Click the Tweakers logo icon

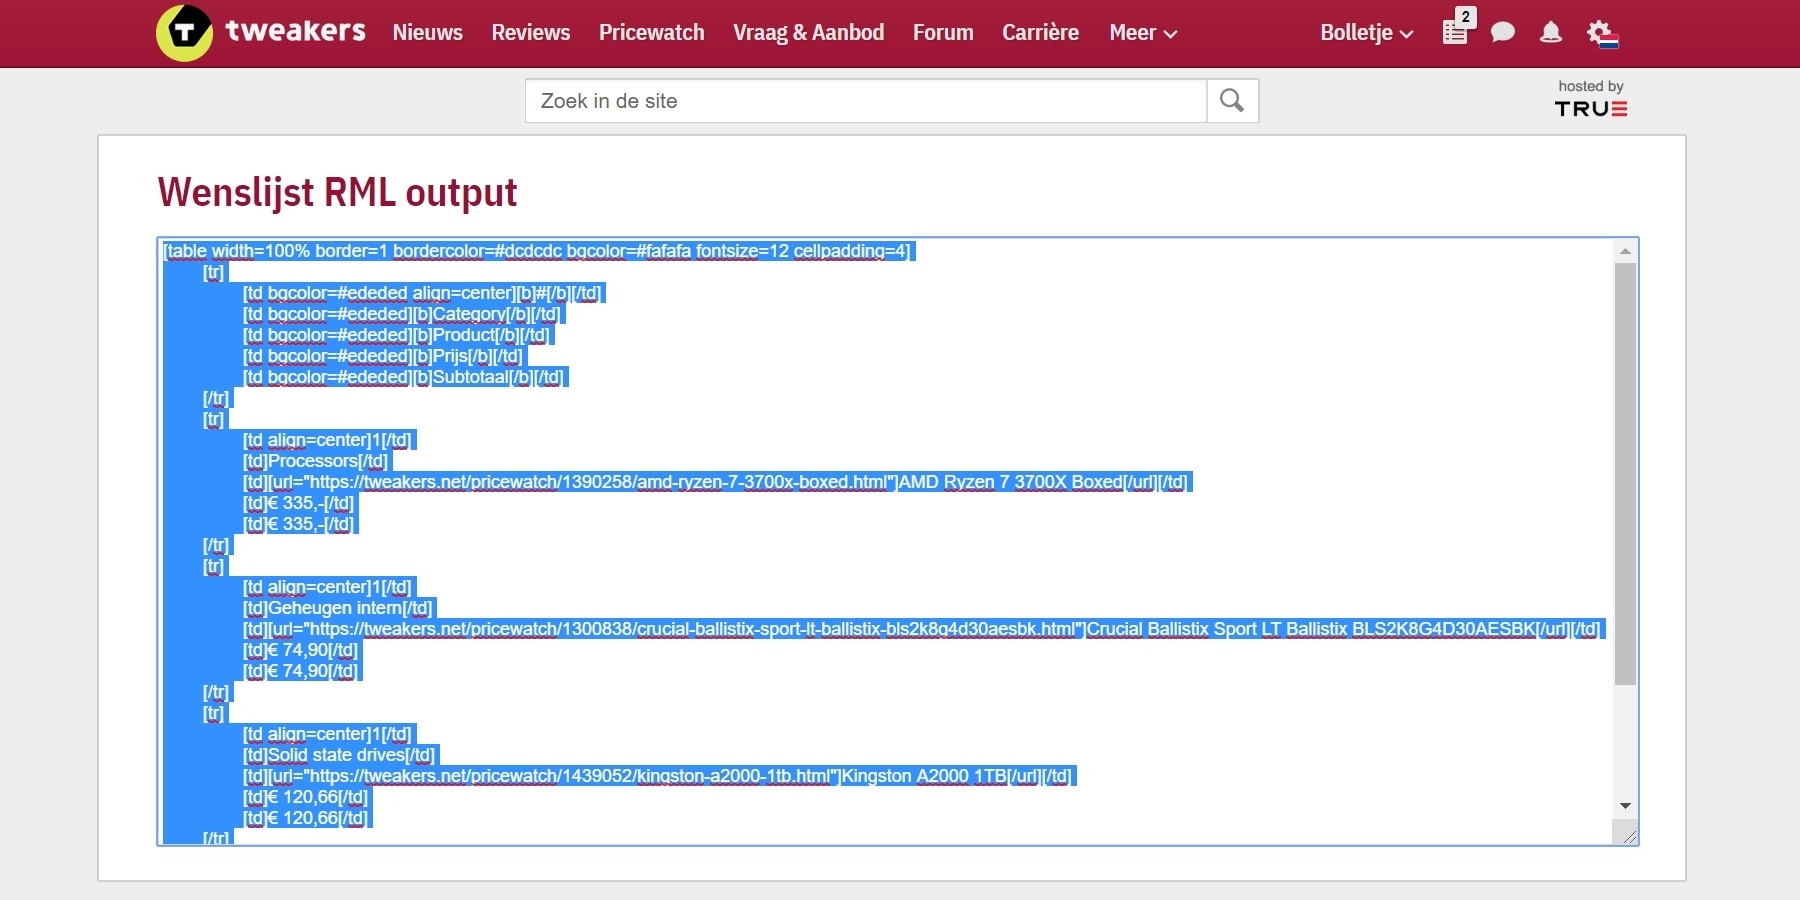tap(184, 33)
